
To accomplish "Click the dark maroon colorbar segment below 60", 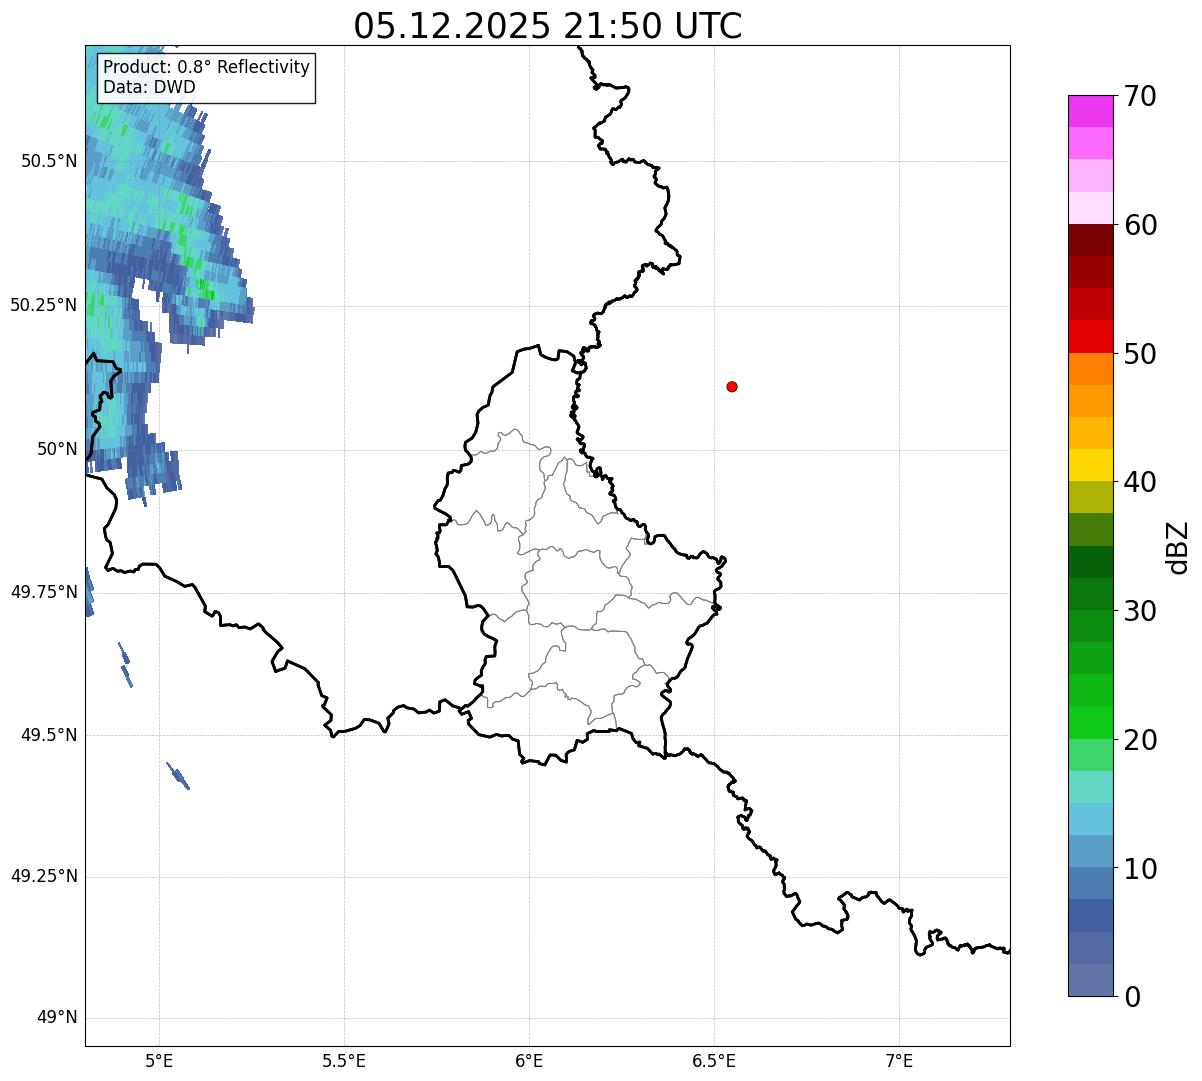I will (1090, 240).
